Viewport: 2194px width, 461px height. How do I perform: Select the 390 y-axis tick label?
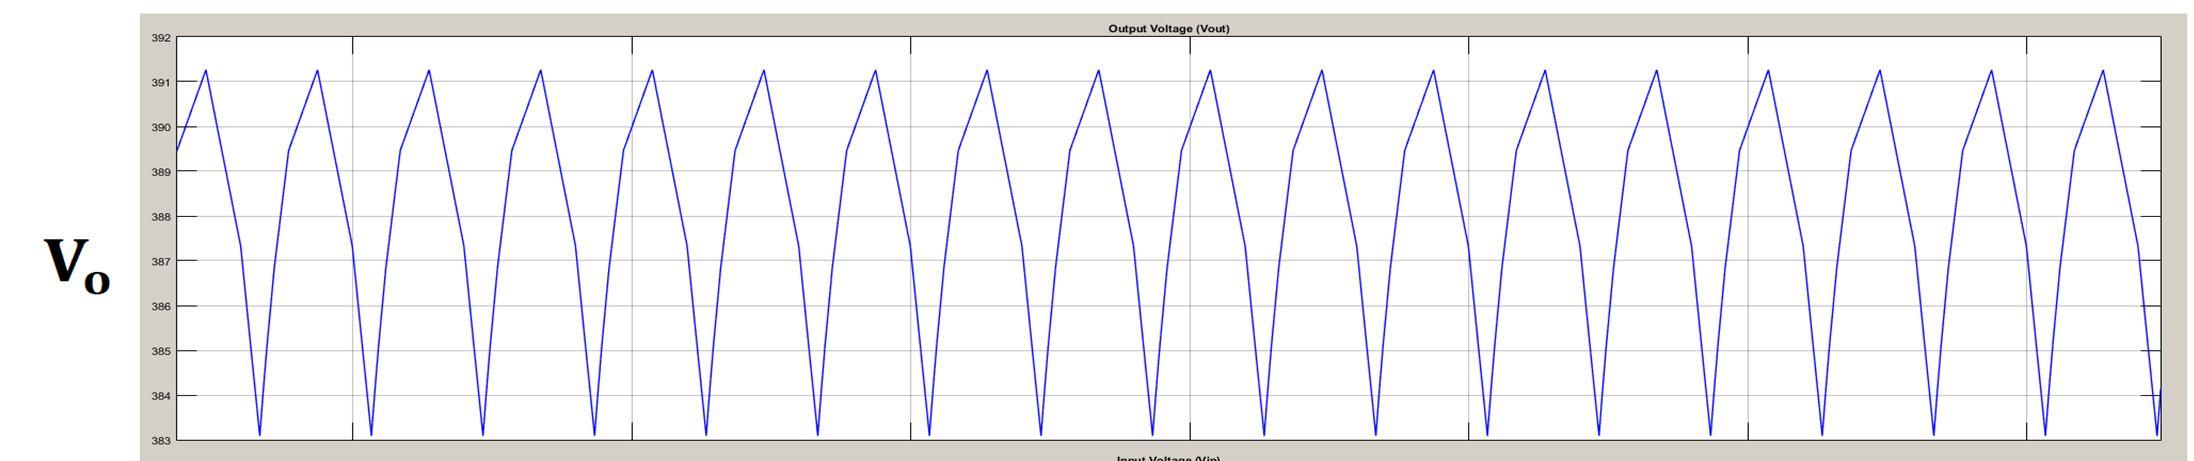coord(161,128)
